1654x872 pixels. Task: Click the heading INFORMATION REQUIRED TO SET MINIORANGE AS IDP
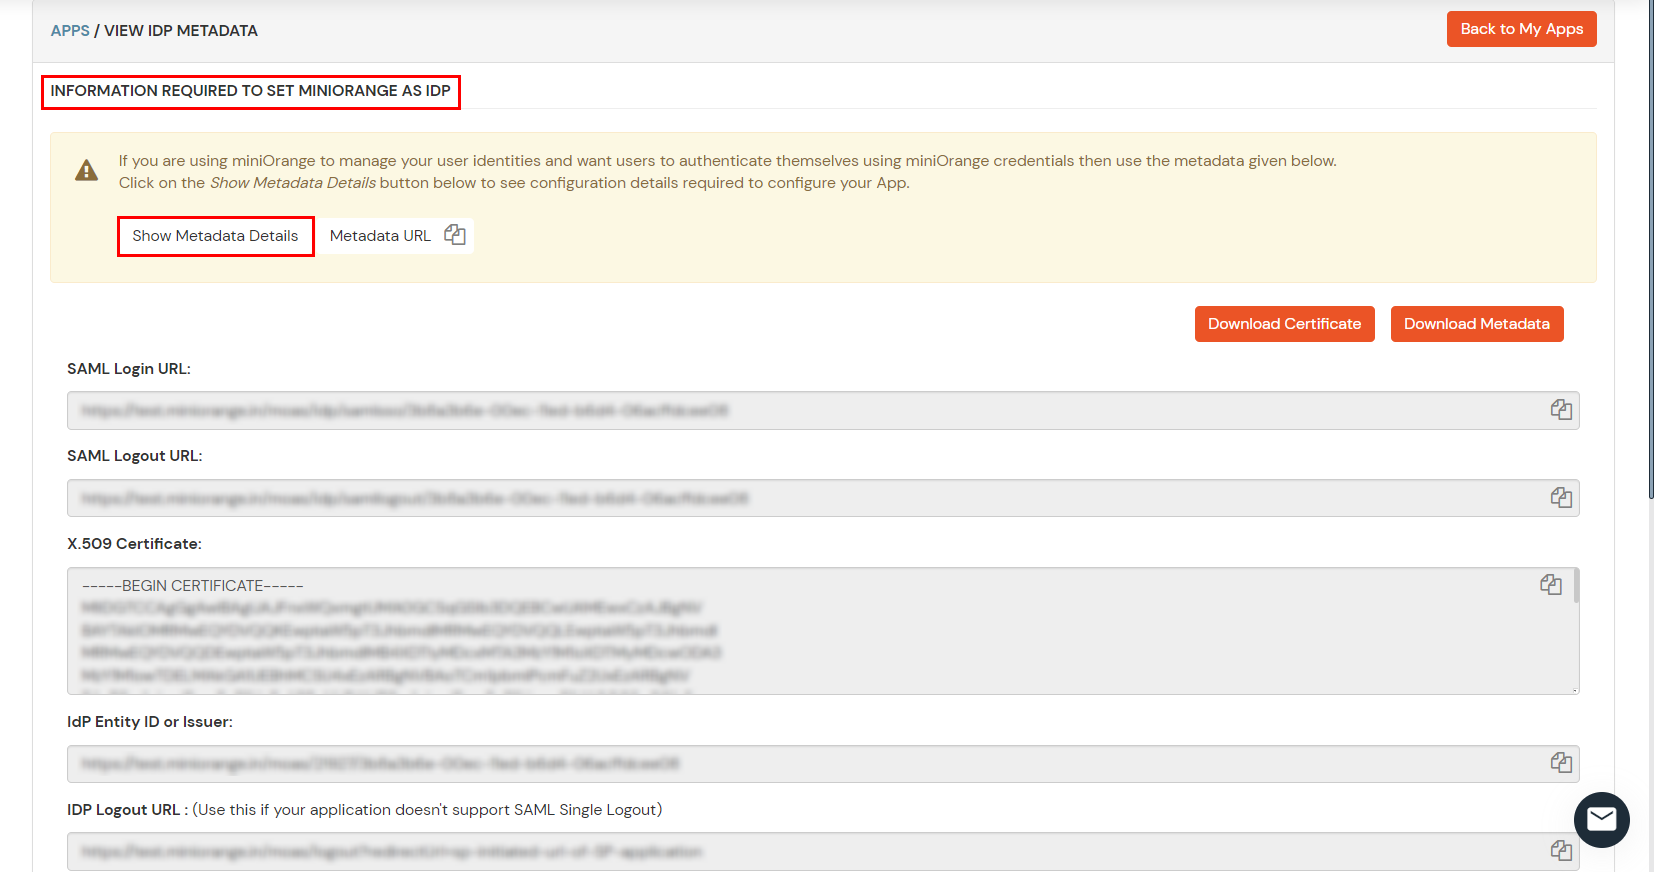point(251,91)
